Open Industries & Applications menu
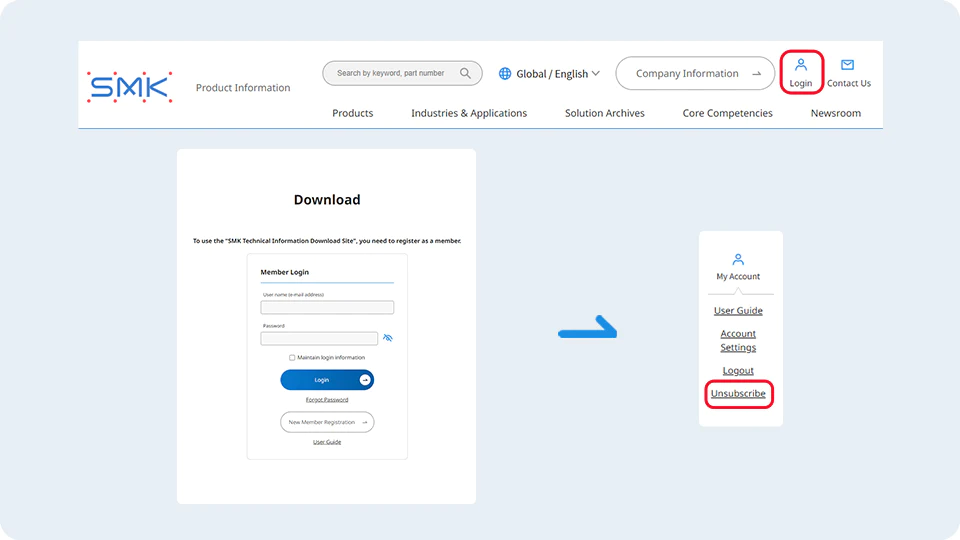This screenshot has width=960, height=540. click(x=469, y=113)
